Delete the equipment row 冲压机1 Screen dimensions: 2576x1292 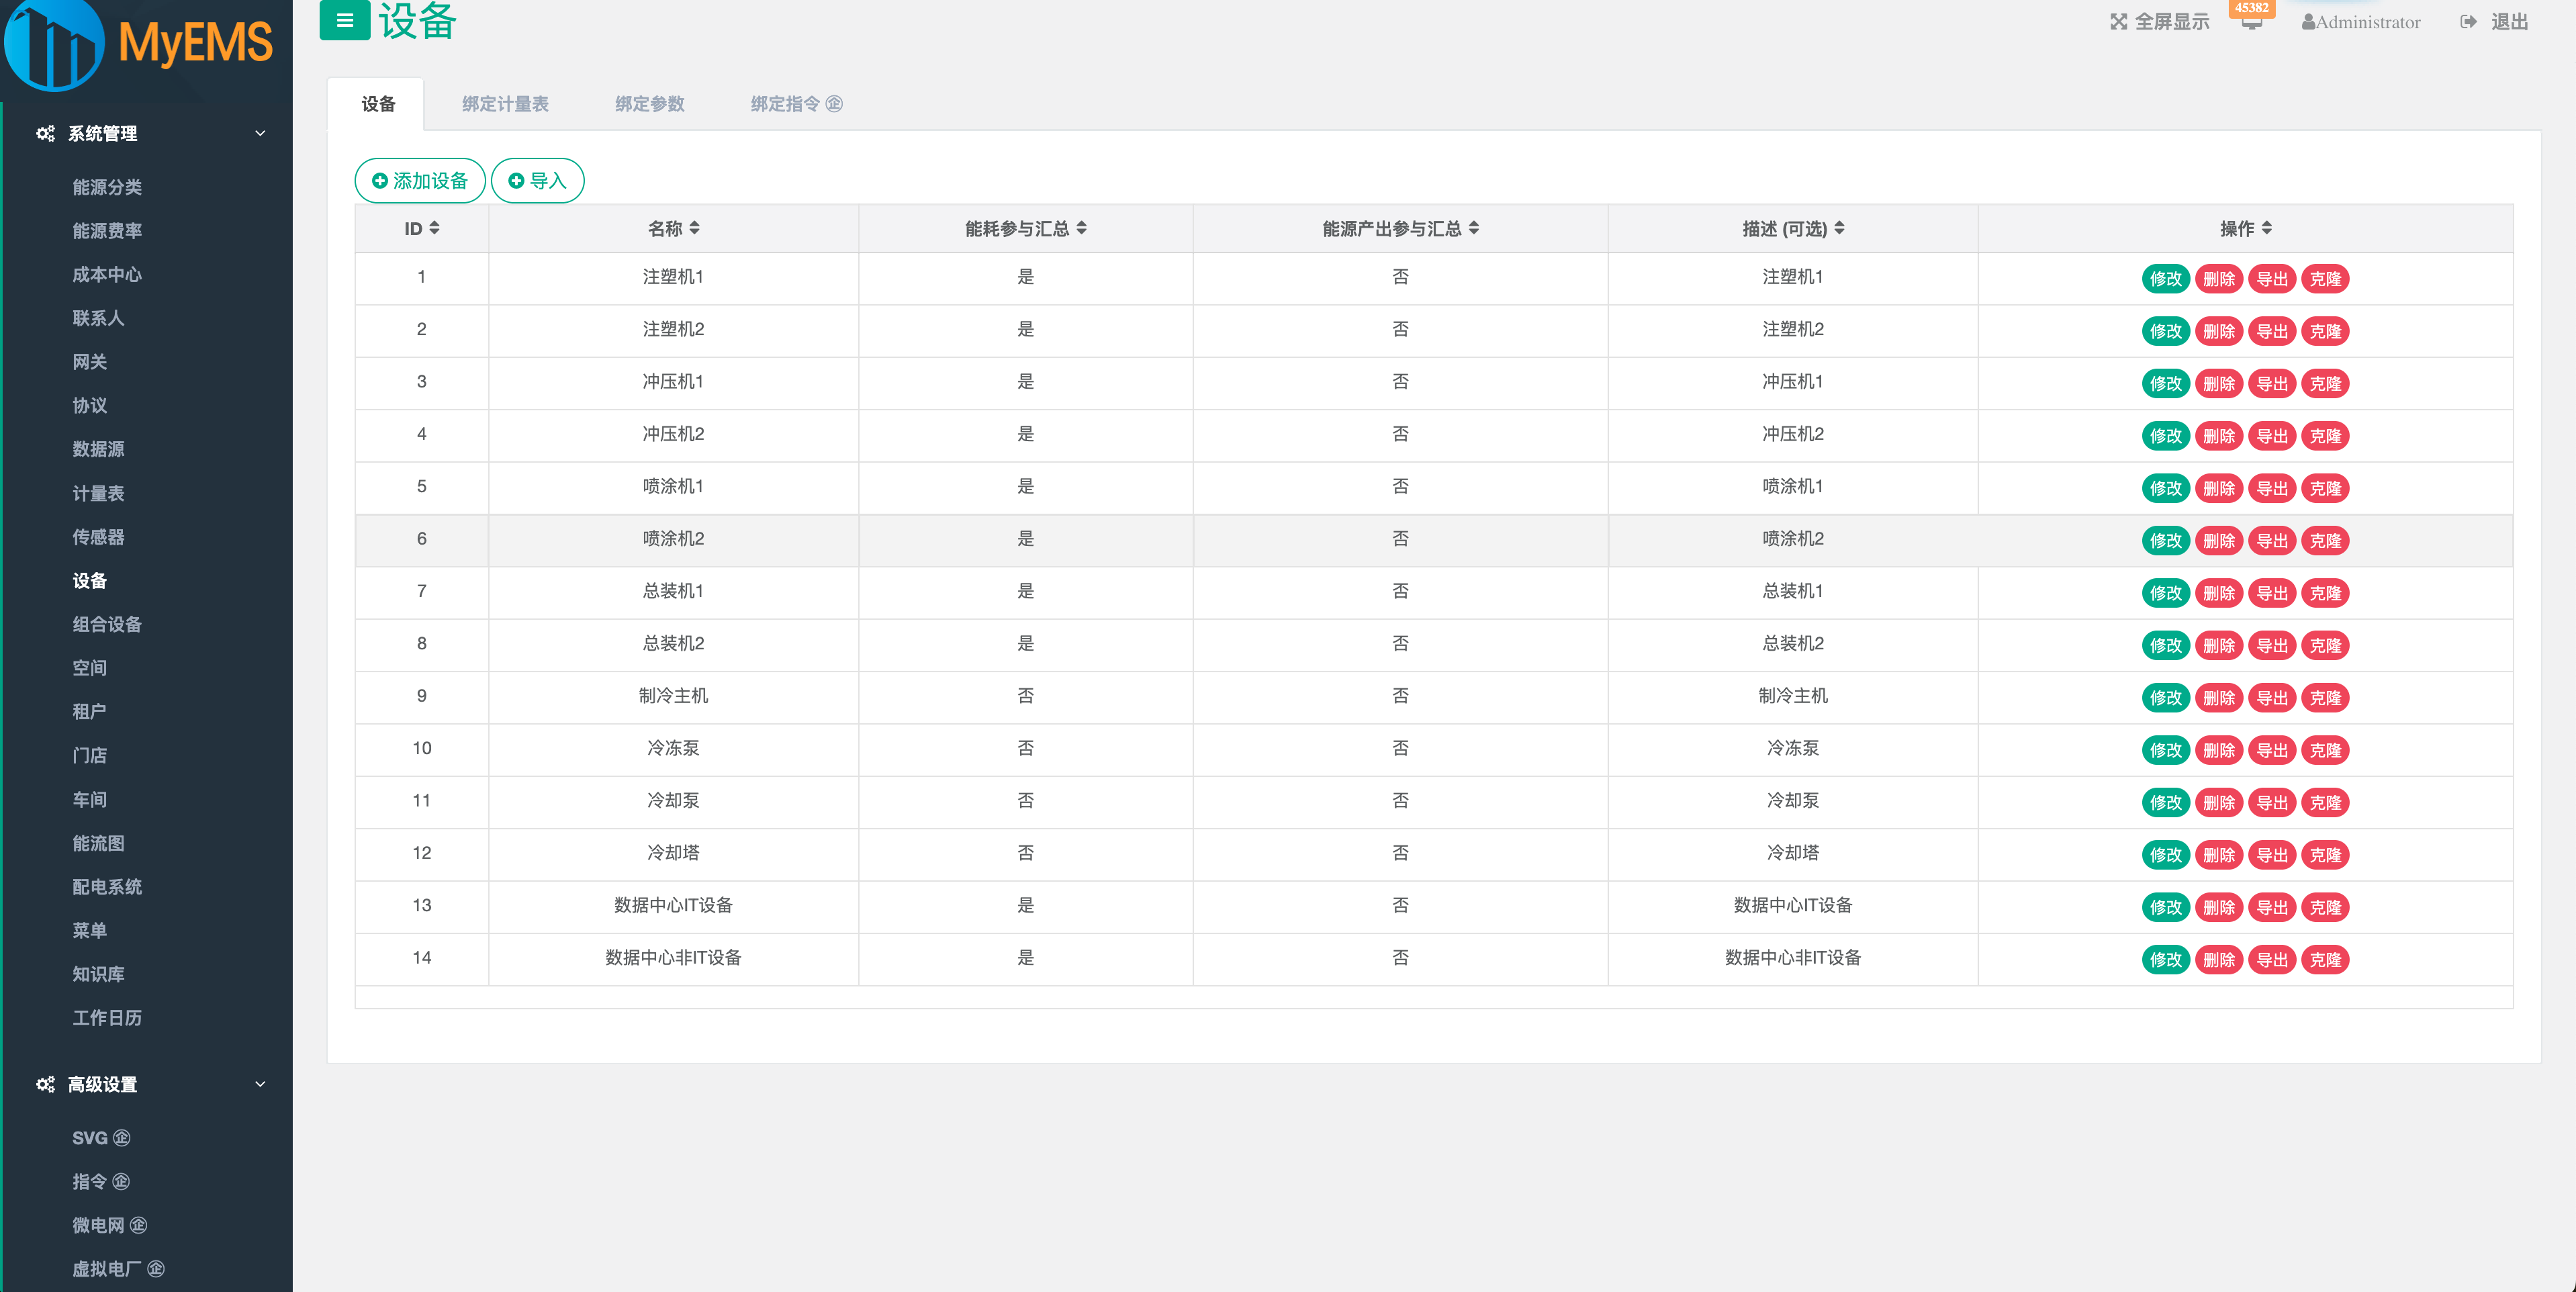point(2218,384)
